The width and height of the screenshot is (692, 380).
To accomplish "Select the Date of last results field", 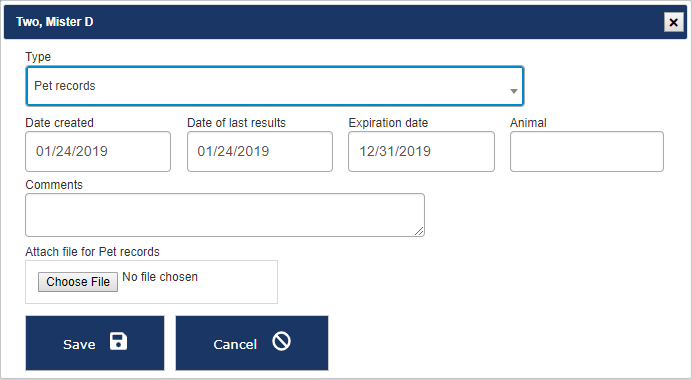I will coord(260,151).
